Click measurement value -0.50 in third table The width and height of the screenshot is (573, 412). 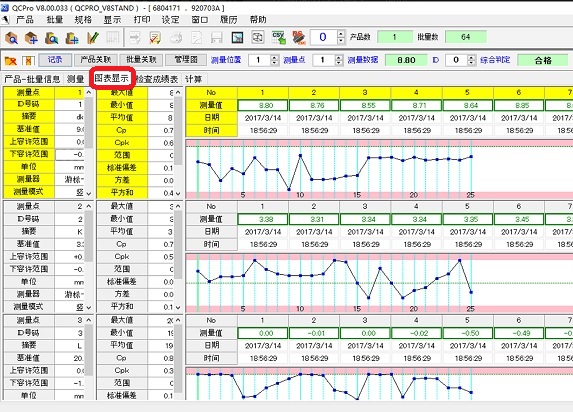click(x=467, y=333)
